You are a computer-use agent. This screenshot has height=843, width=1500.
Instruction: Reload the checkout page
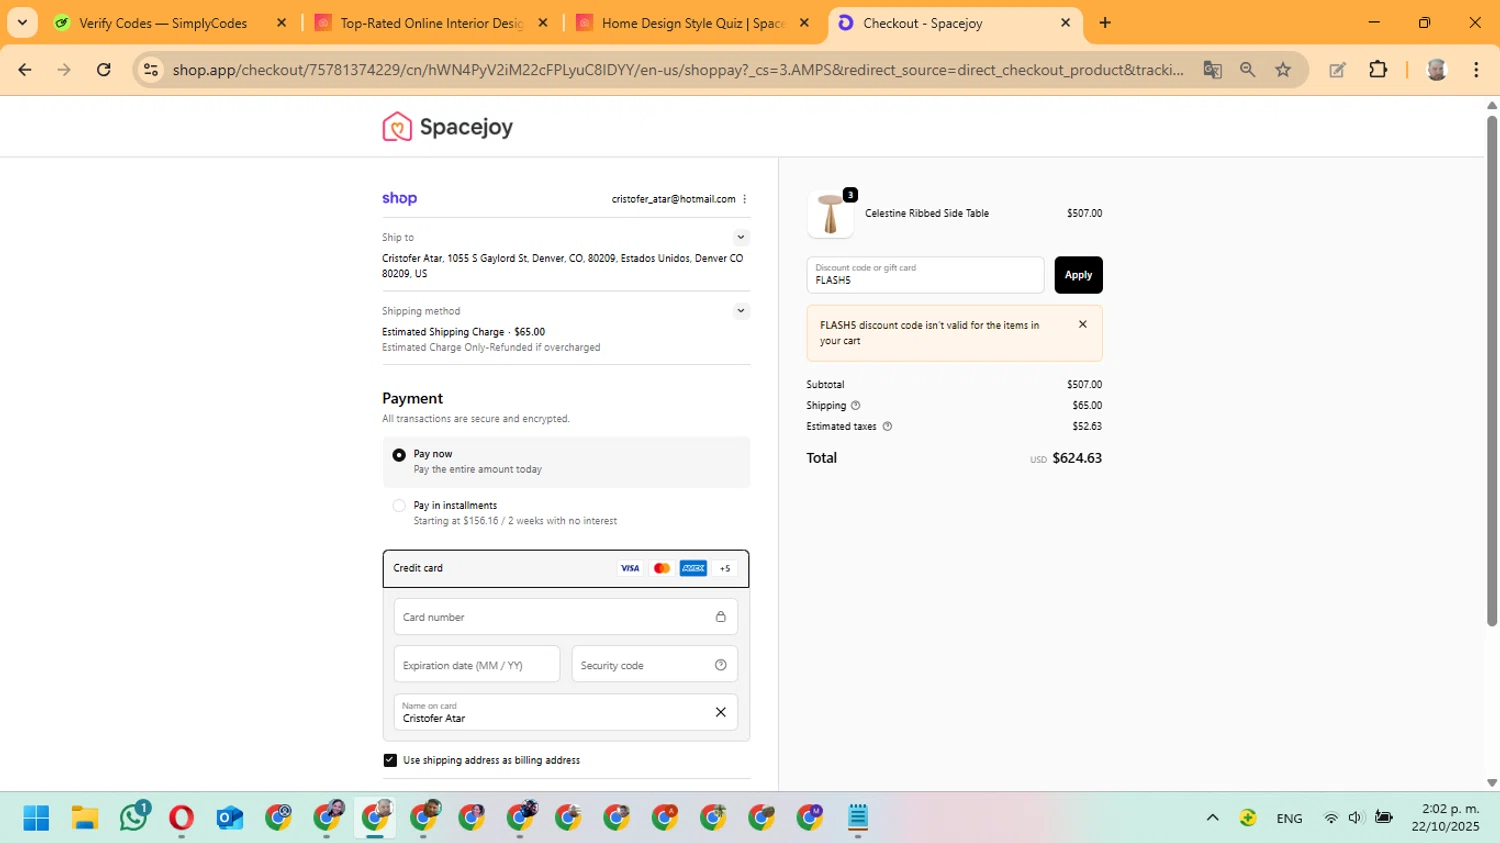[x=104, y=70]
